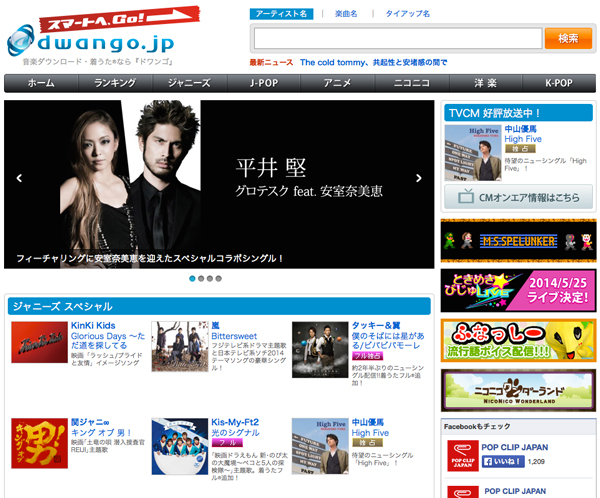Open the NicoNico Wonderland banner
The height and width of the screenshot is (498, 600).
[x=518, y=390]
